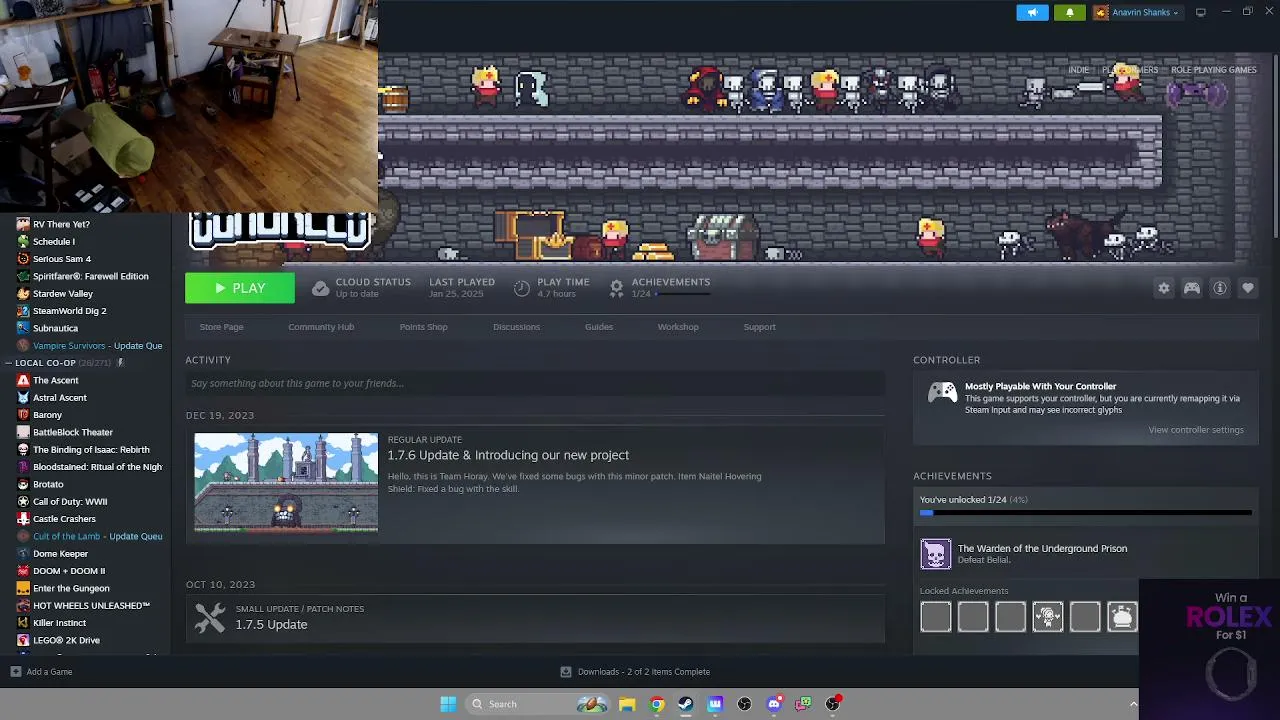Click the 1.7.6 update thumbnail image
The image size is (1280, 720).
pyautogui.click(x=286, y=482)
